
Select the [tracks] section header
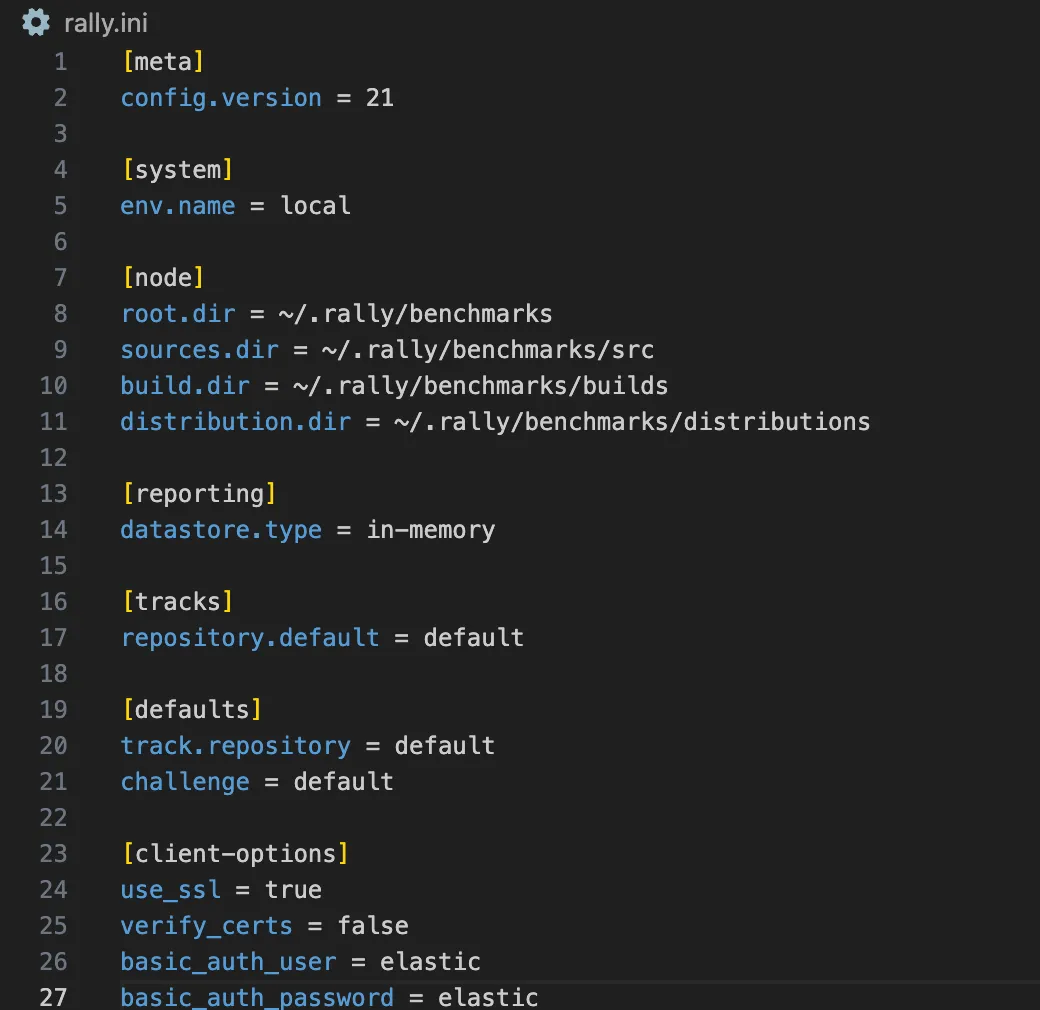tap(177, 601)
